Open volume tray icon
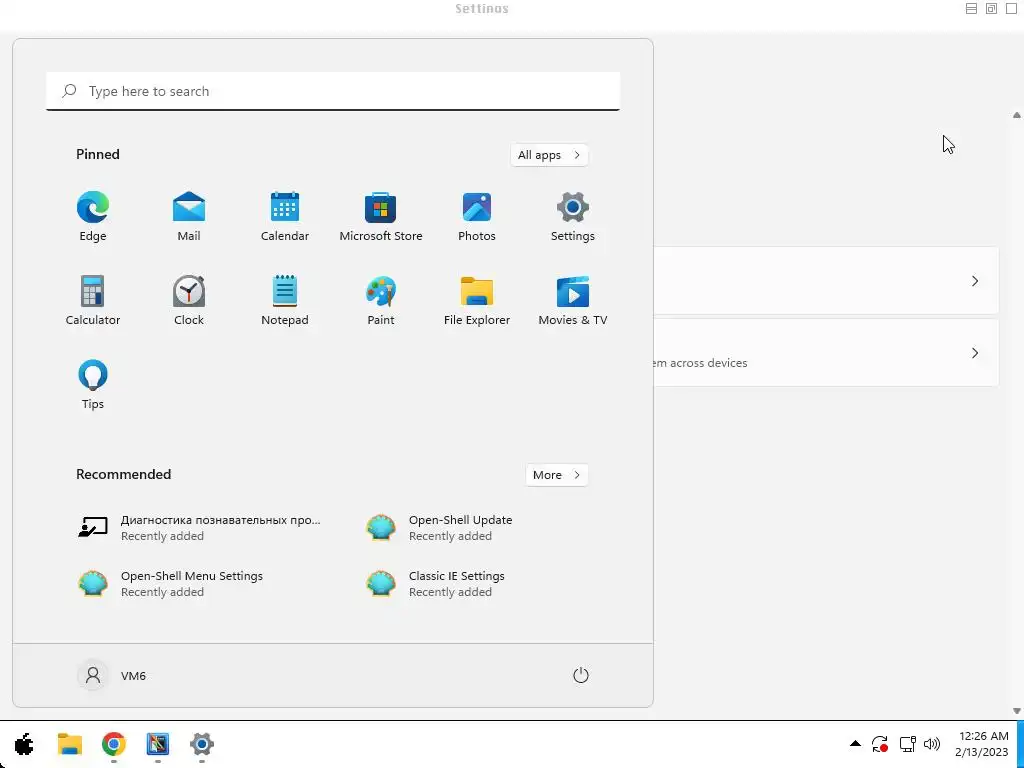The image size is (1024, 768). coord(932,744)
